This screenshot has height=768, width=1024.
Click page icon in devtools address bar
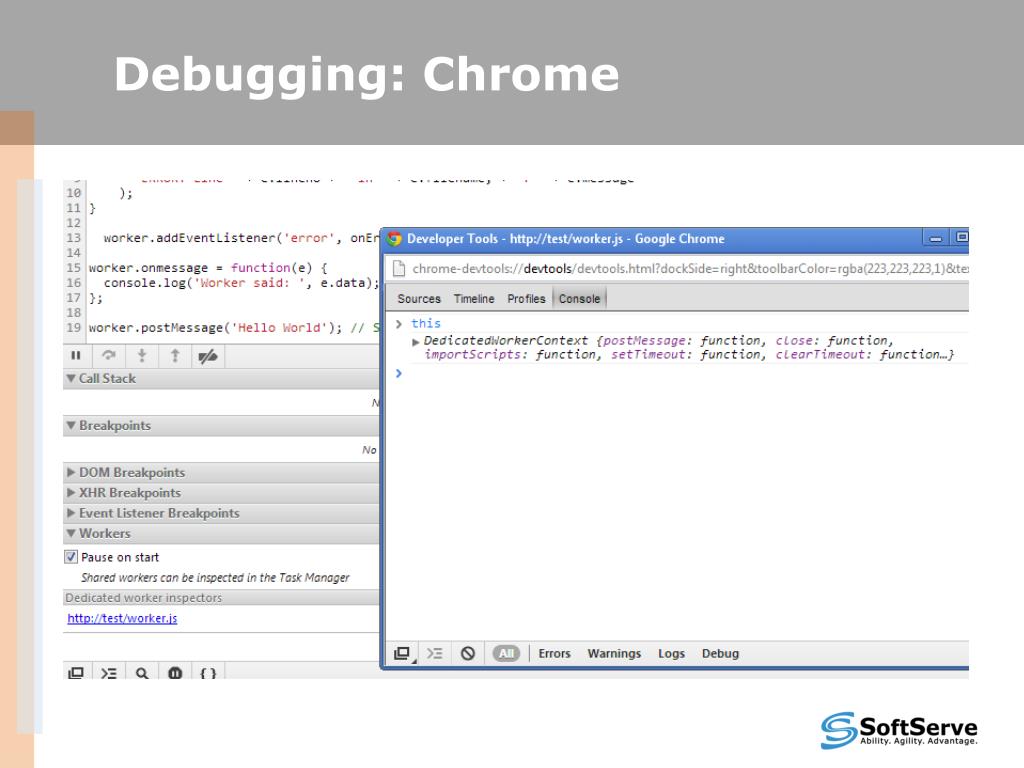[x=398, y=268]
